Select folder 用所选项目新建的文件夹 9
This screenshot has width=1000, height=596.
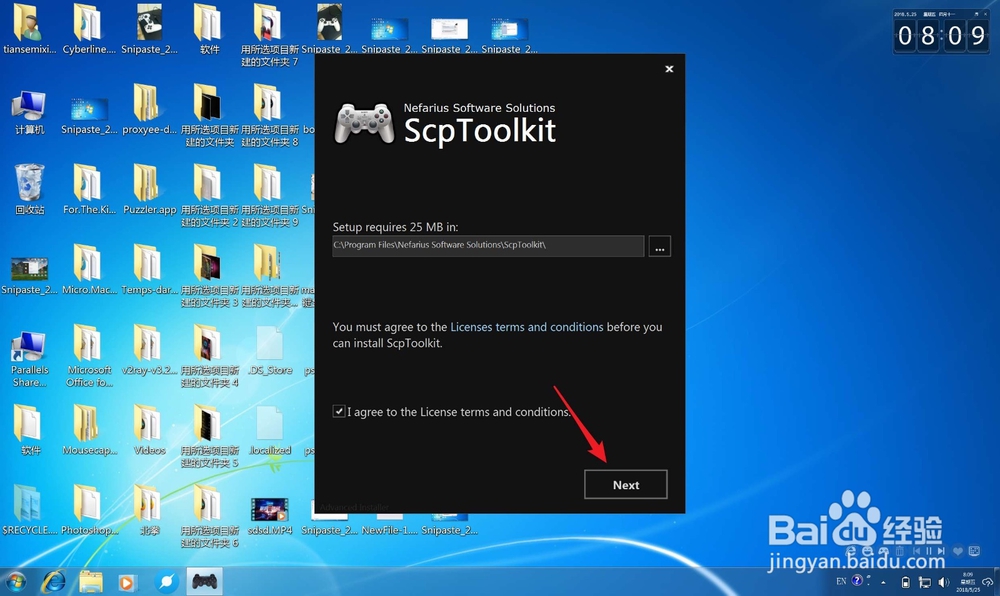coord(270,196)
